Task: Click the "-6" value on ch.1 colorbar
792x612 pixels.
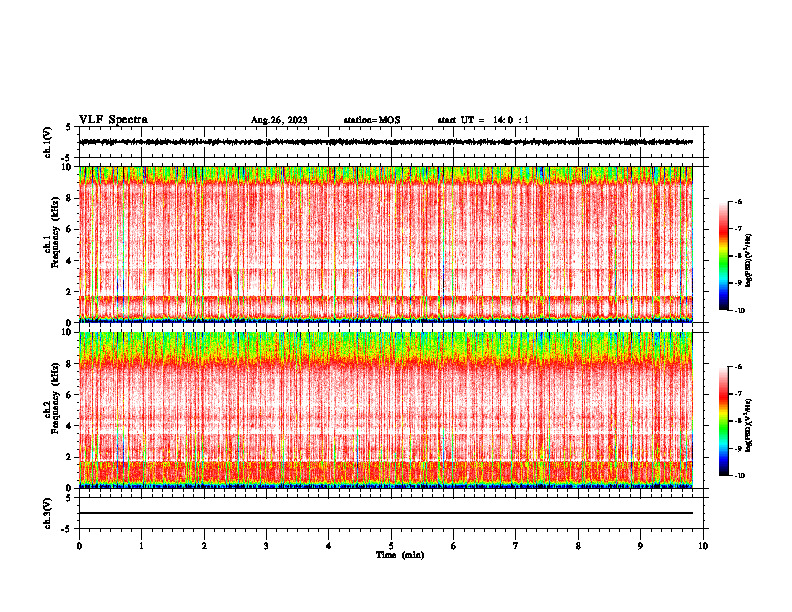Action: click(x=738, y=202)
